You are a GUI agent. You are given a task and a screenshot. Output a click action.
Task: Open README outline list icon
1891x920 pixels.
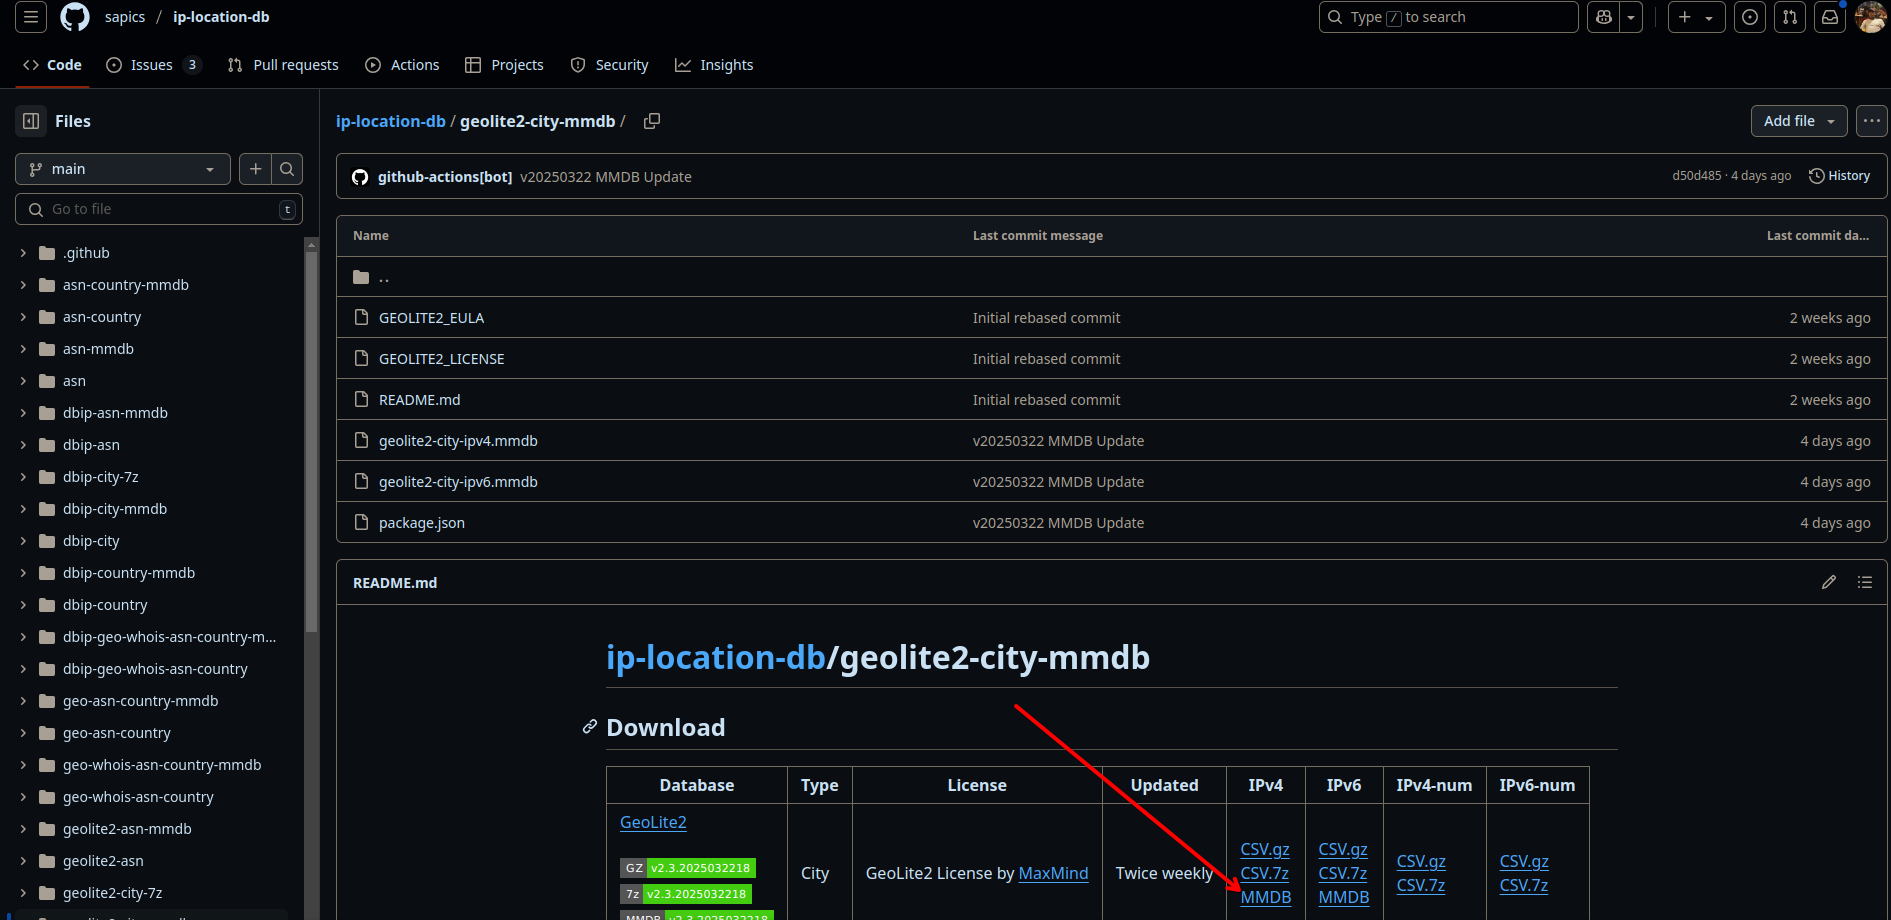(1865, 582)
